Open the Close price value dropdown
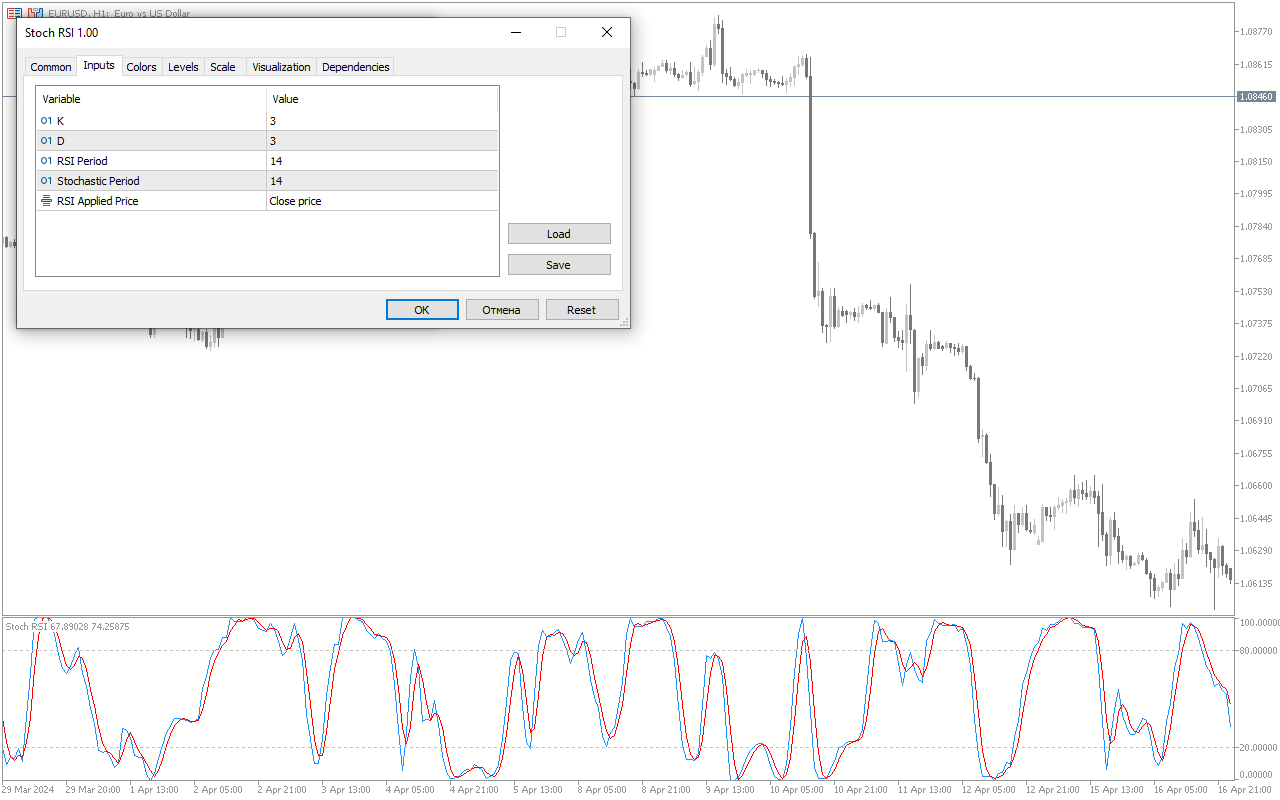The height and width of the screenshot is (800, 1280). pyautogui.click(x=382, y=201)
